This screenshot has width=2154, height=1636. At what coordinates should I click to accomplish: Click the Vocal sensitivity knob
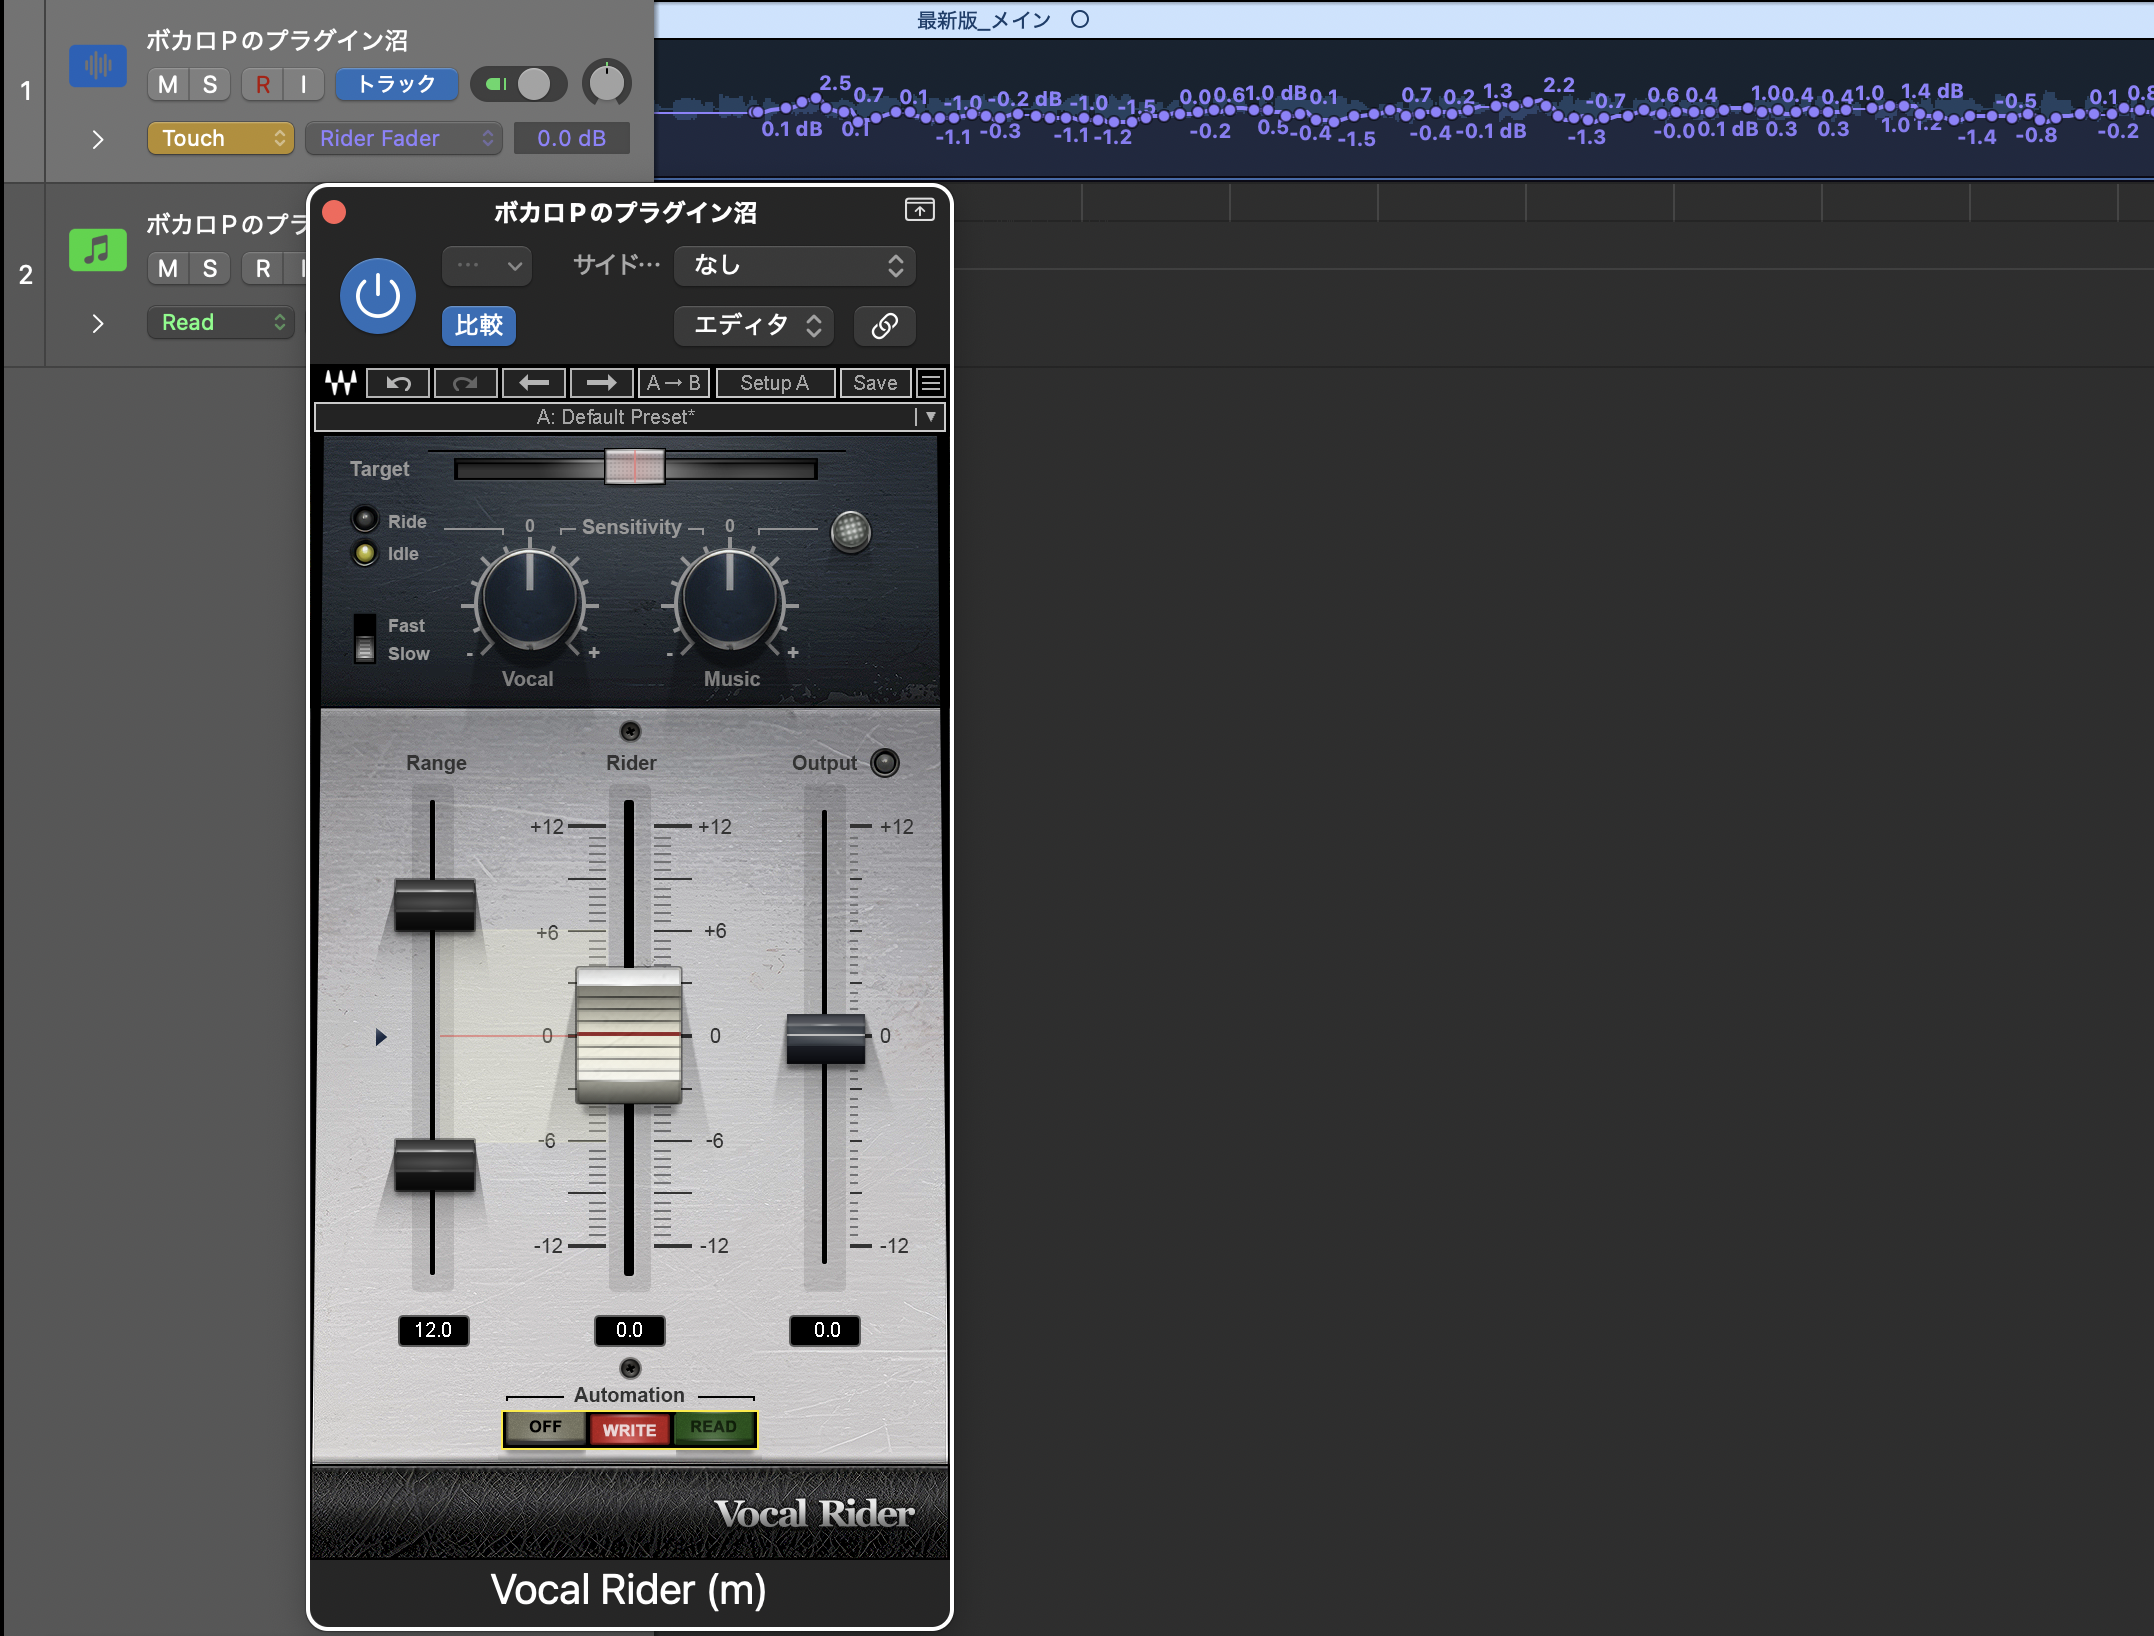click(529, 600)
